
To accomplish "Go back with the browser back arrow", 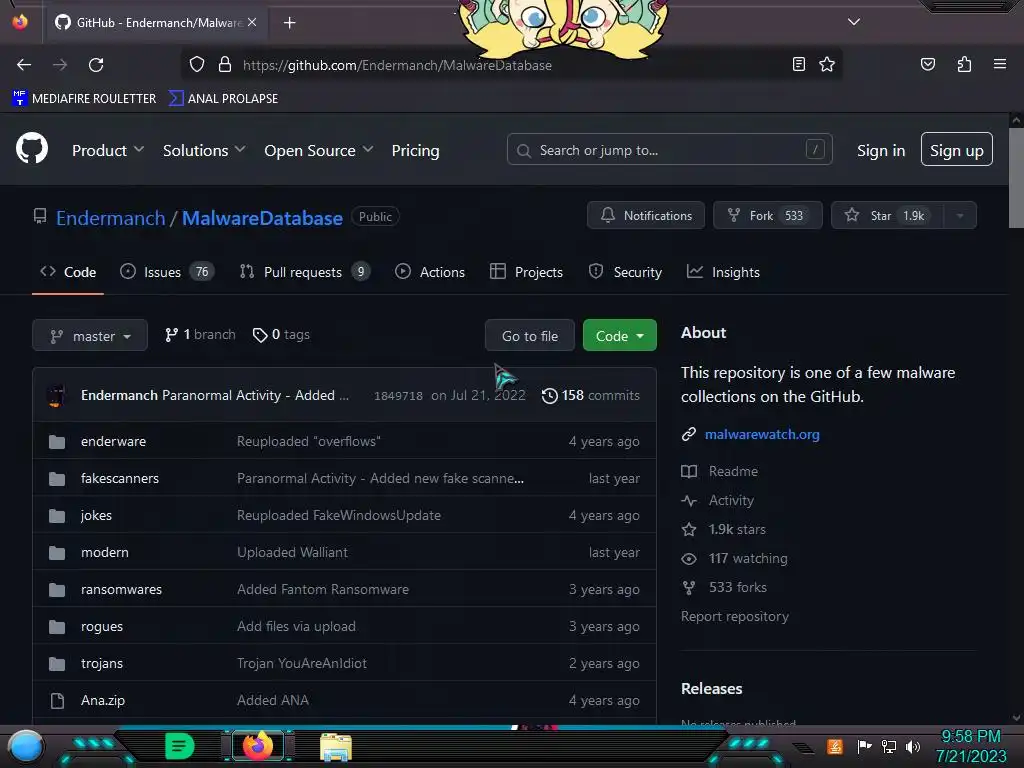I will pyautogui.click(x=24, y=65).
